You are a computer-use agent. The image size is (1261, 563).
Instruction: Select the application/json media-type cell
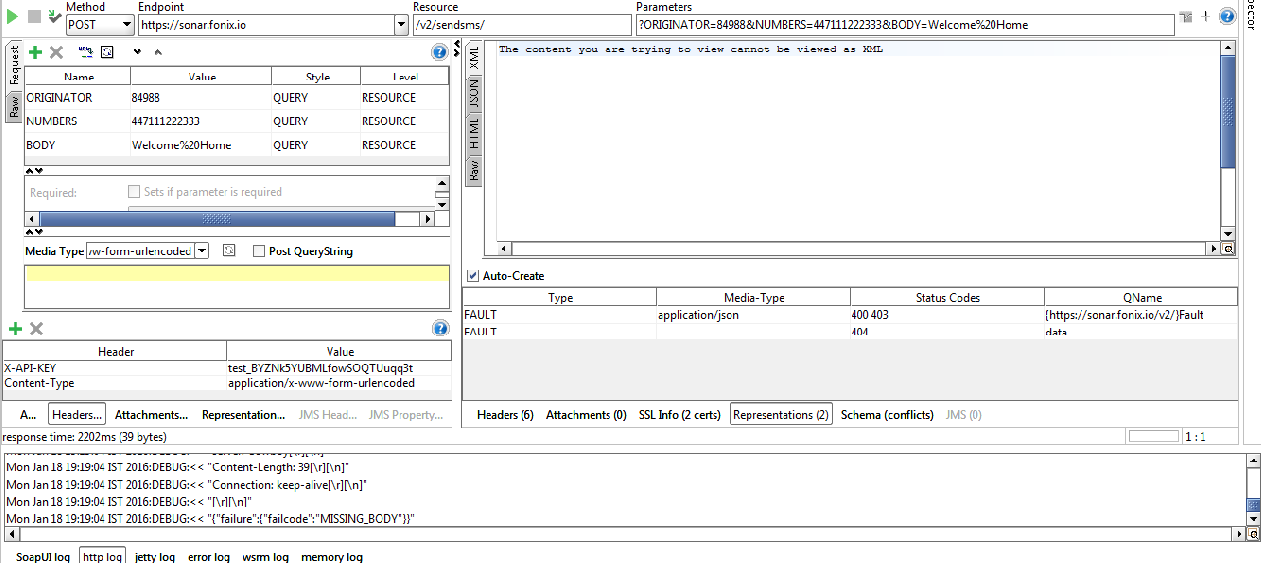(753, 314)
